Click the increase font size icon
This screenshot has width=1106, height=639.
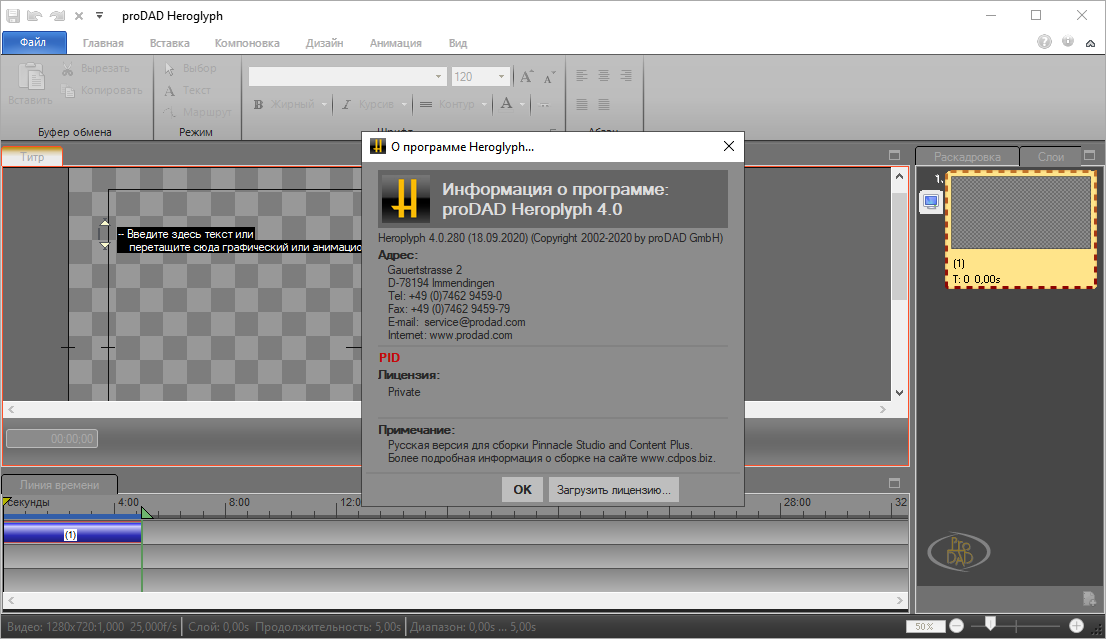tap(526, 76)
